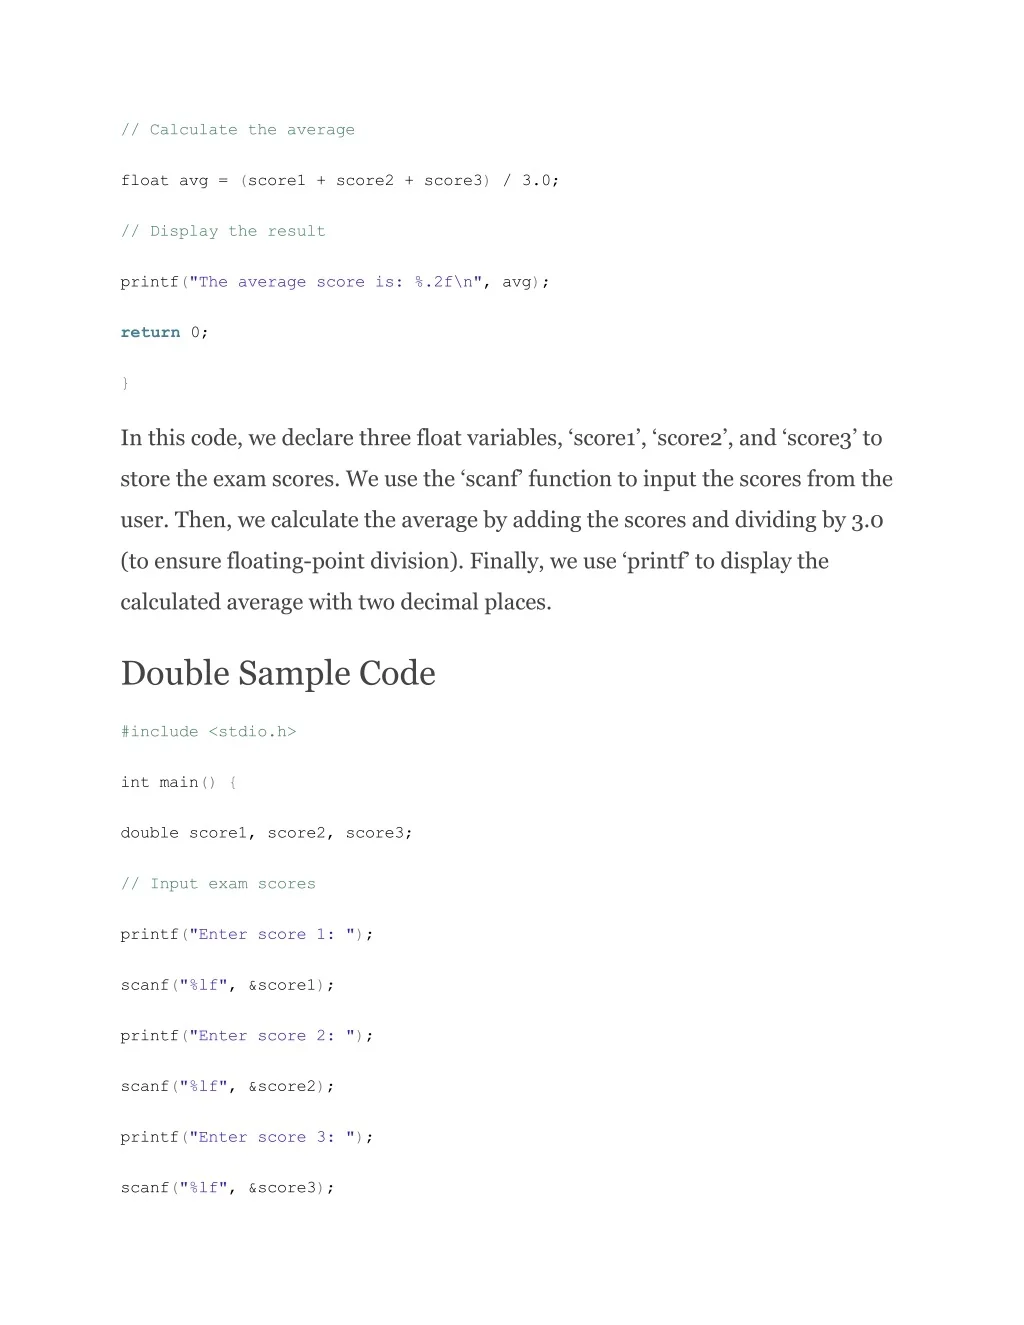Click the printf 'Enter score 2:' line
The width and height of the screenshot is (1024, 1325).
(247, 1036)
